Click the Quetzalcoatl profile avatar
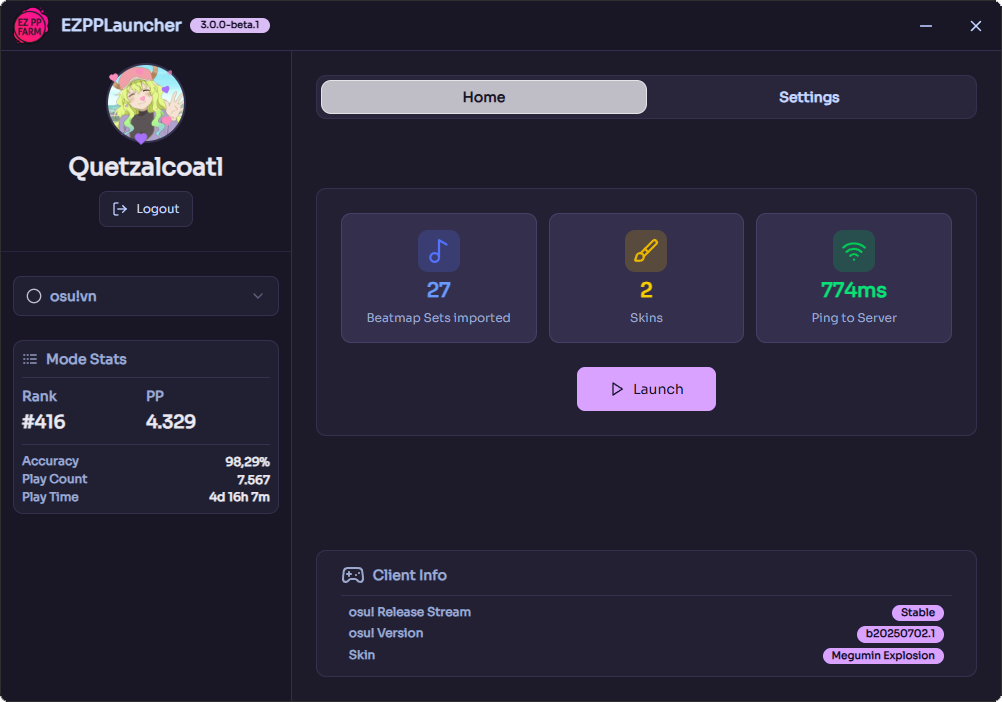Screen dimensions: 1002x702 coord(146,104)
